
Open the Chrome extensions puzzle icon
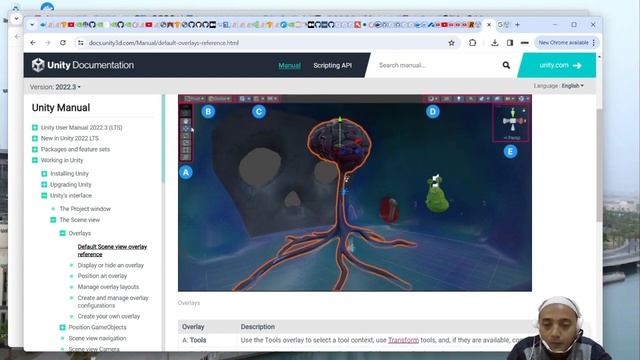(473, 42)
